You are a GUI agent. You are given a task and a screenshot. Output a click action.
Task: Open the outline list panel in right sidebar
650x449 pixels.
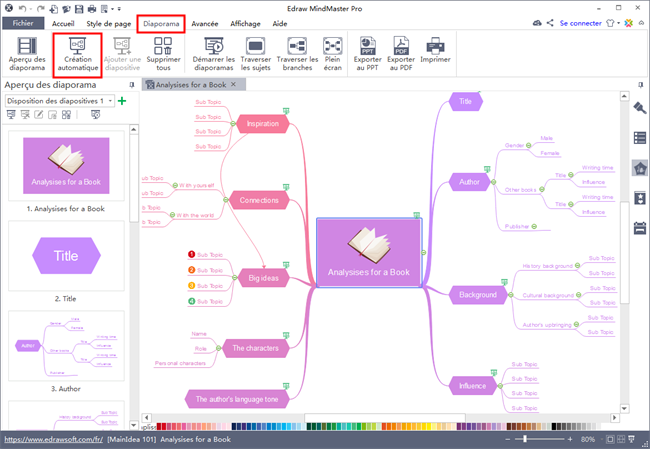[x=640, y=138]
